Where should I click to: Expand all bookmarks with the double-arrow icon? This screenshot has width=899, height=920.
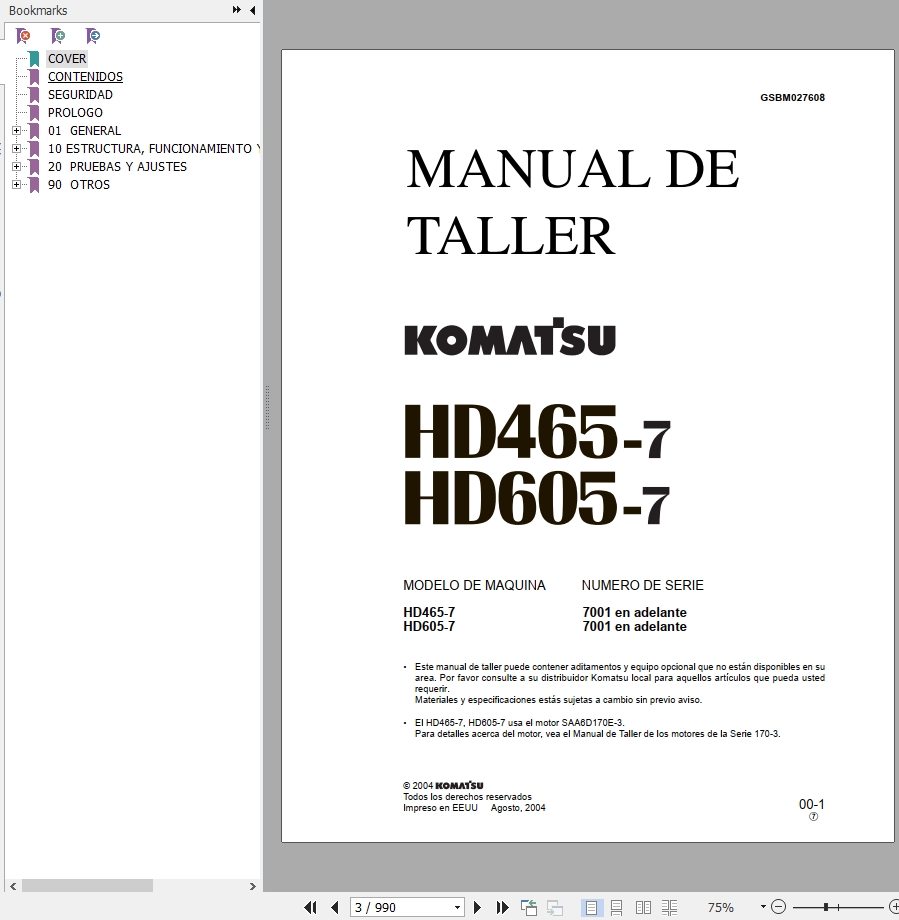pyautogui.click(x=236, y=10)
